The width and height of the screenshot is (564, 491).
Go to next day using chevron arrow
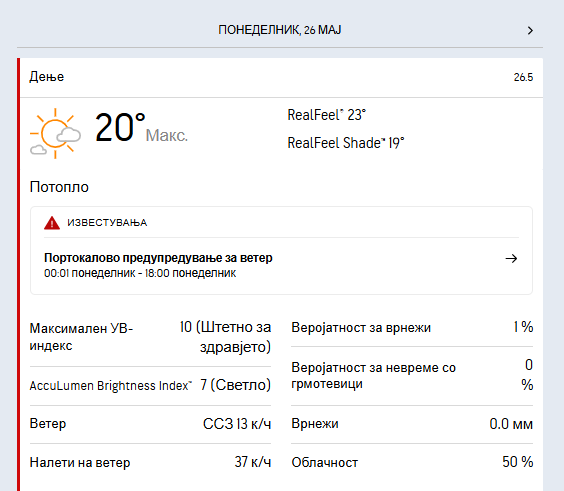click(x=530, y=30)
